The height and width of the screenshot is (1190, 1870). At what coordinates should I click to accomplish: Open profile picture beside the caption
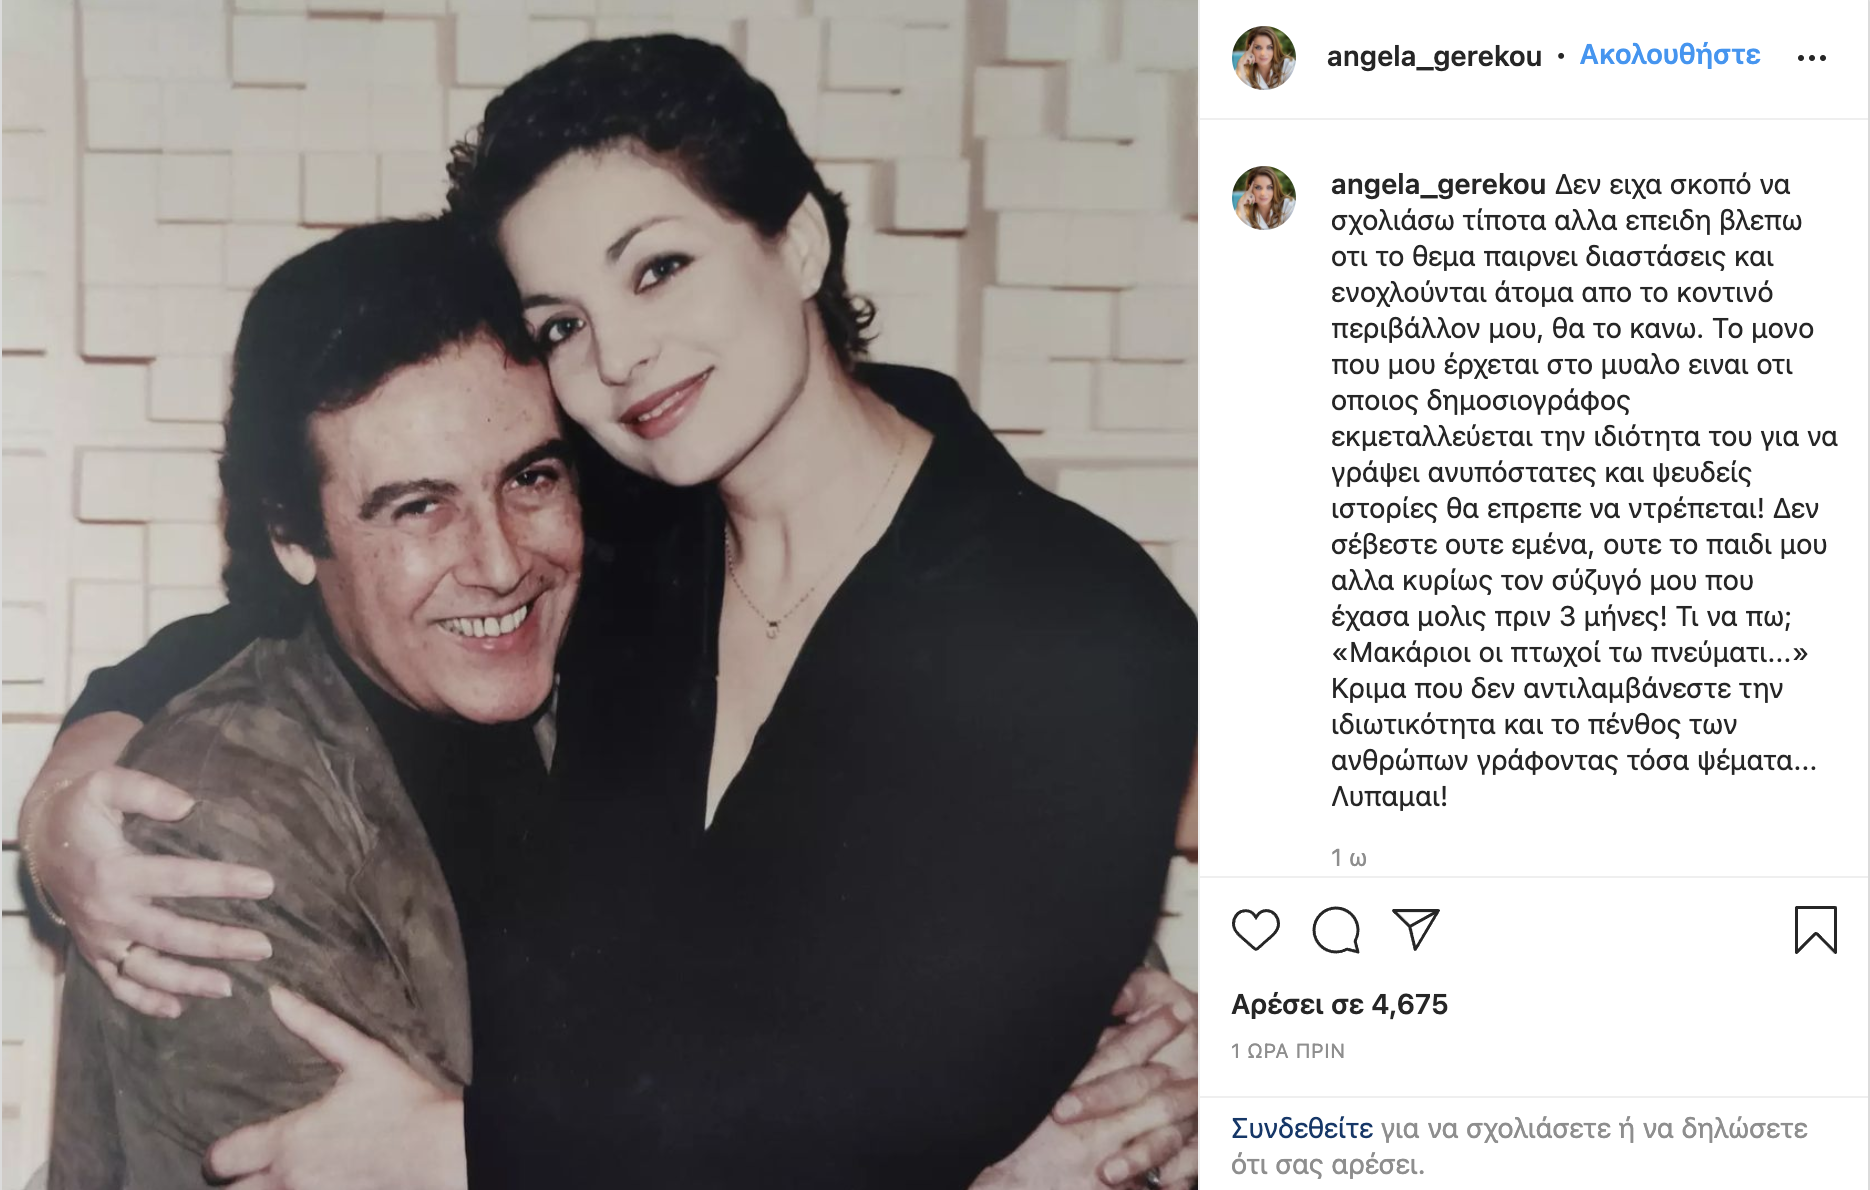click(x=1264, y=198)
